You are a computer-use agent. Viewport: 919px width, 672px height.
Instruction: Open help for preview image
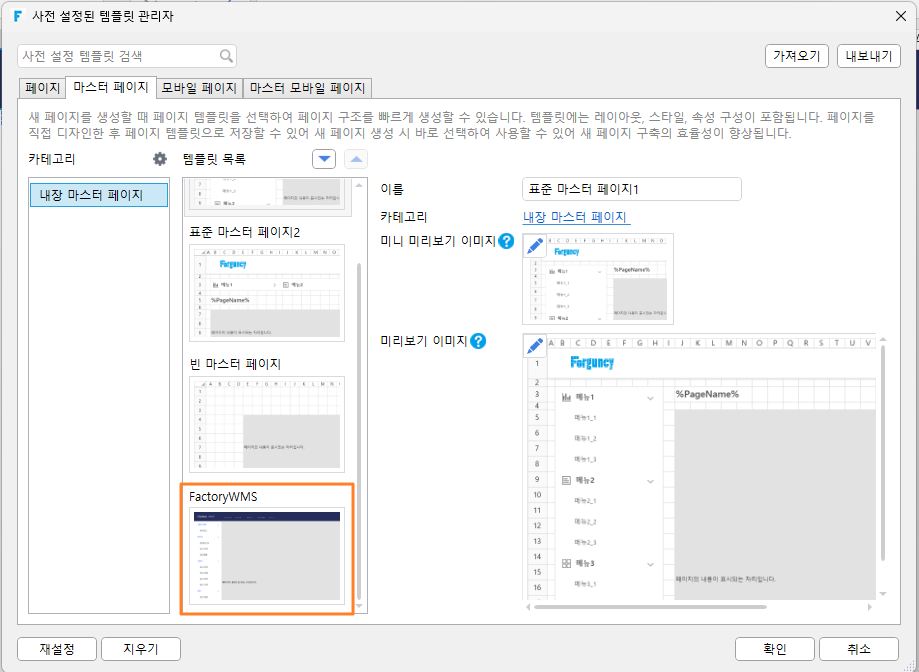coord(478,341)
